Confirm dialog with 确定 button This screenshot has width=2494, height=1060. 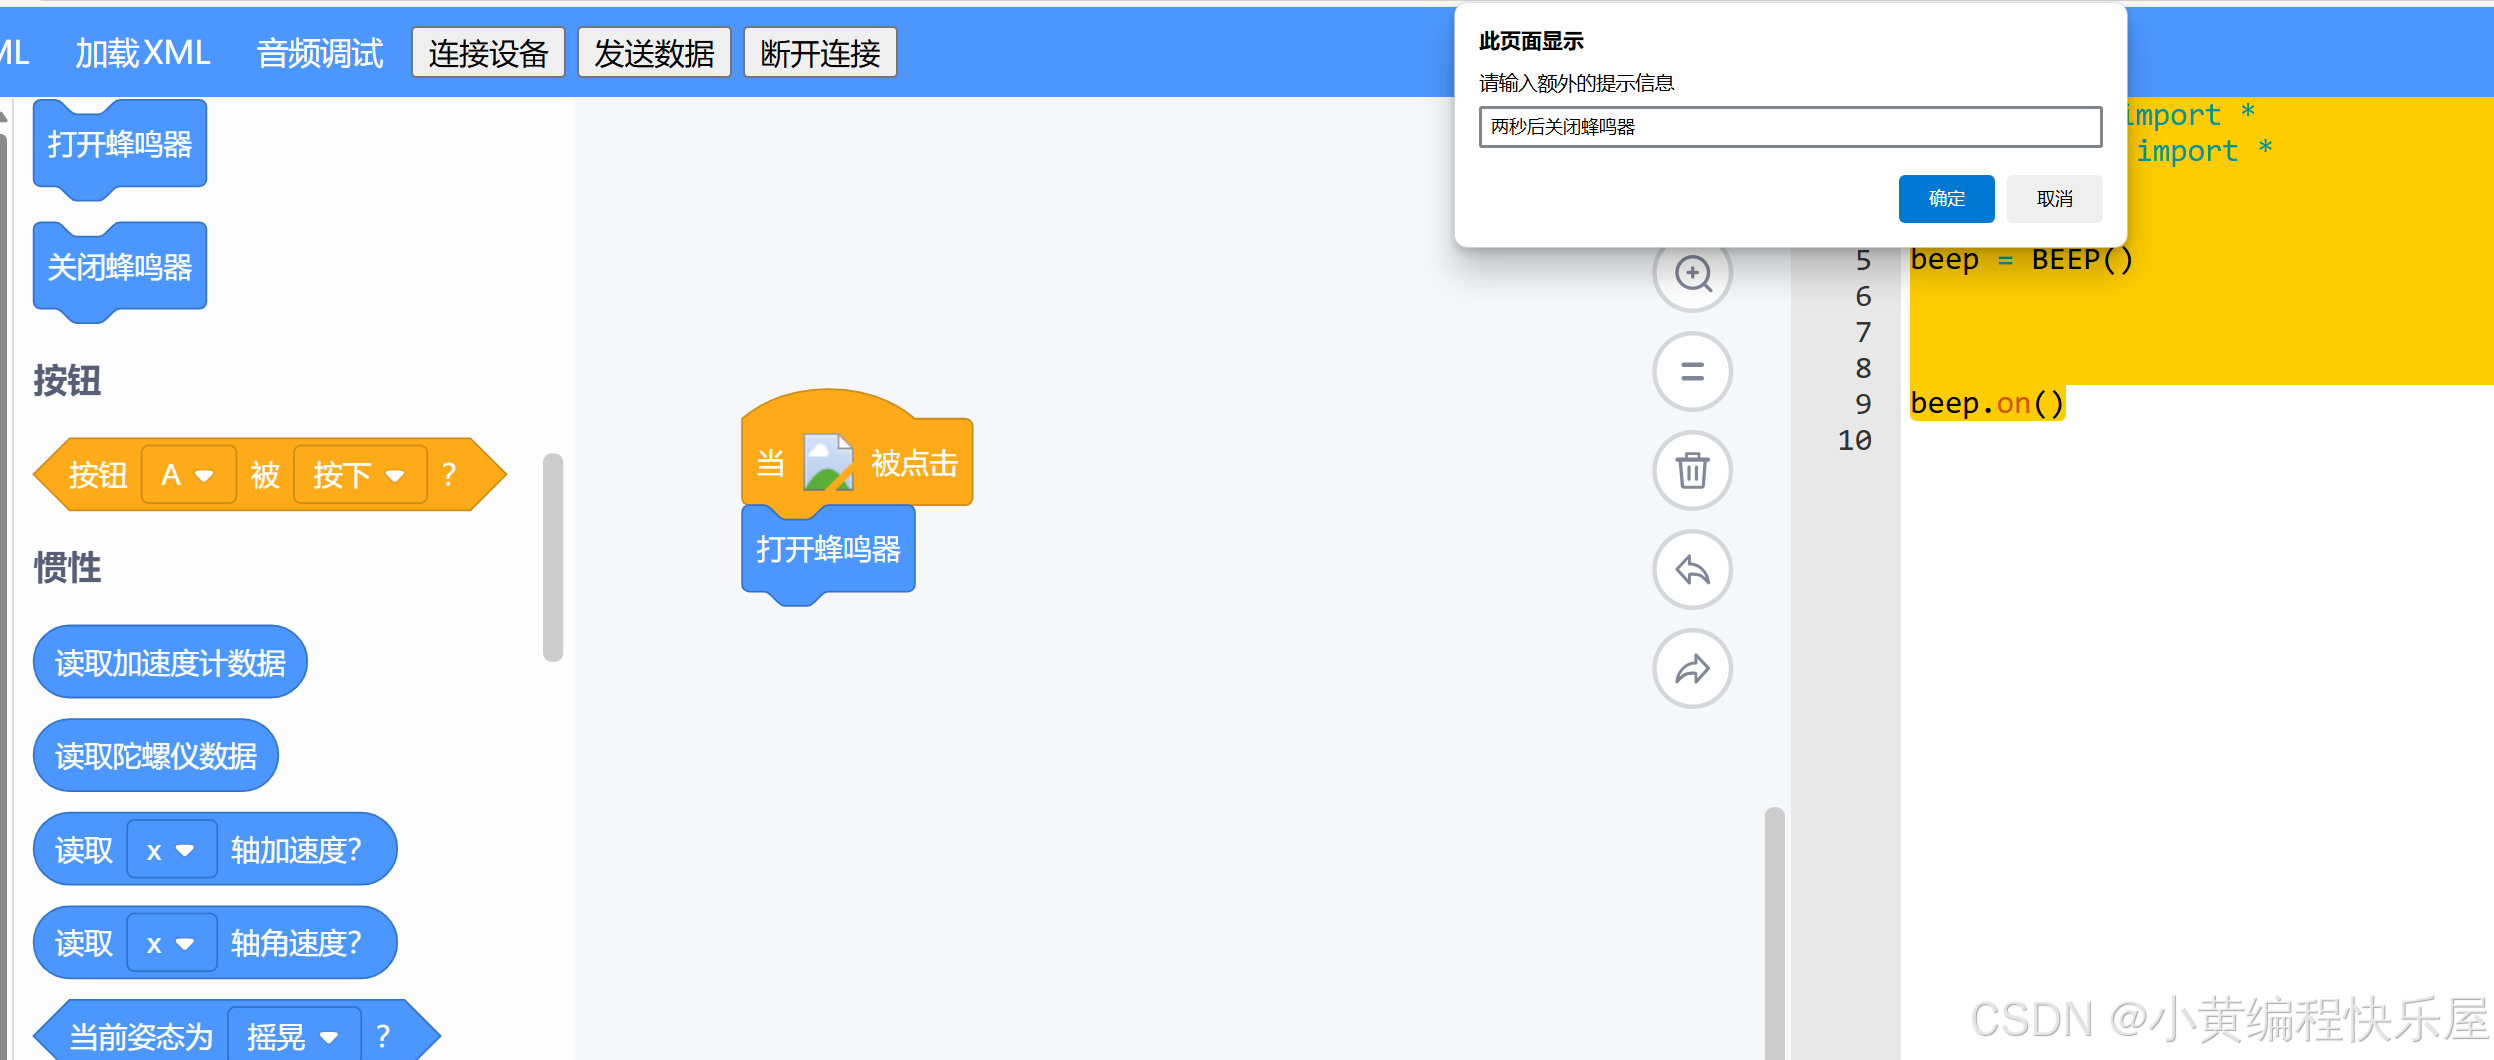click(x=1945, y=198)
